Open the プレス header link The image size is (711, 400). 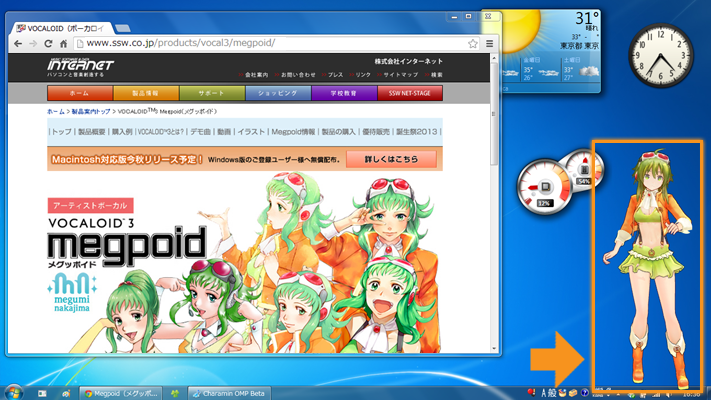tap(335, 75)
